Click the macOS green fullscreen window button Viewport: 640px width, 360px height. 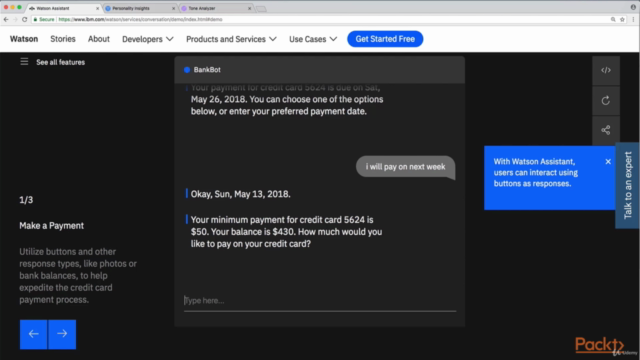point(19,7)
